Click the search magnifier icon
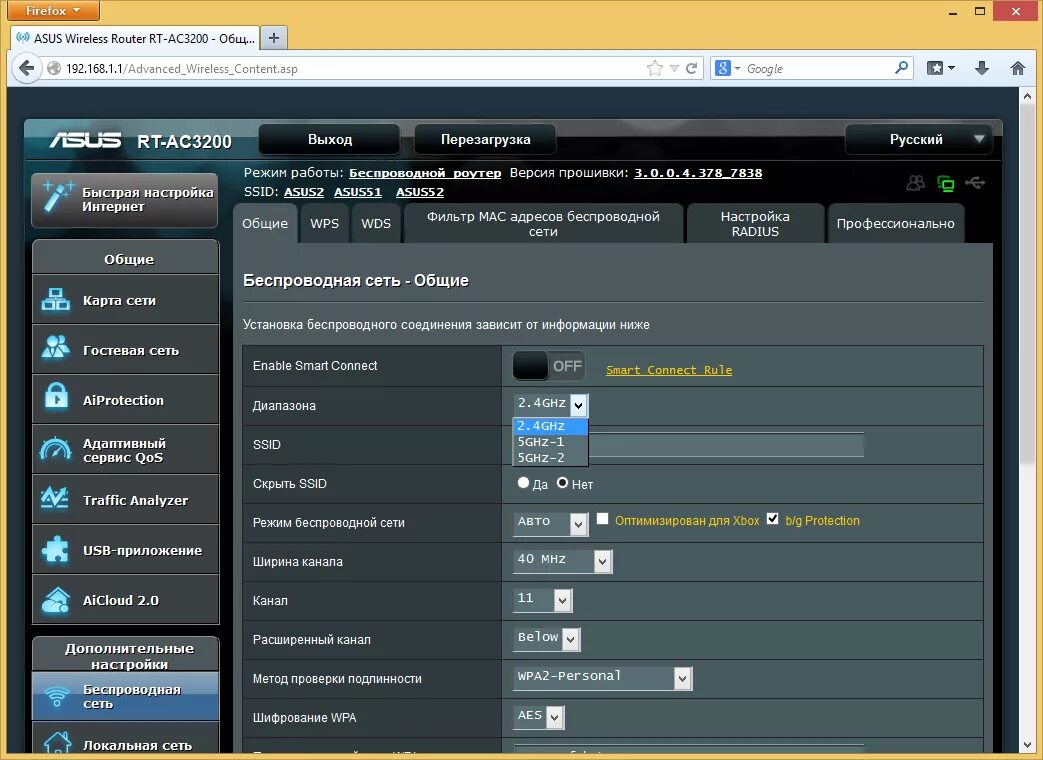Screen dimensions: 1043x760 tap(901, 67)
